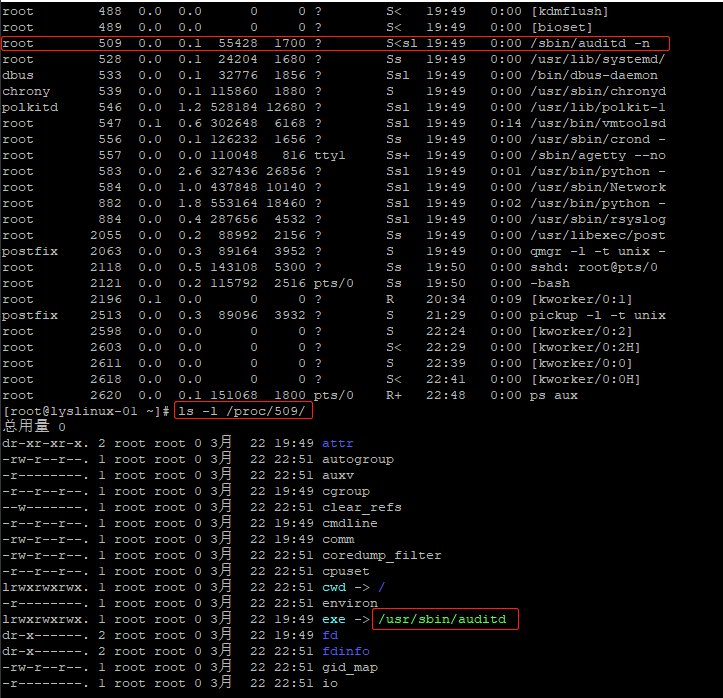
Task: Click the [kworker/0:0] process name
Action: click(x=581, y=363)
